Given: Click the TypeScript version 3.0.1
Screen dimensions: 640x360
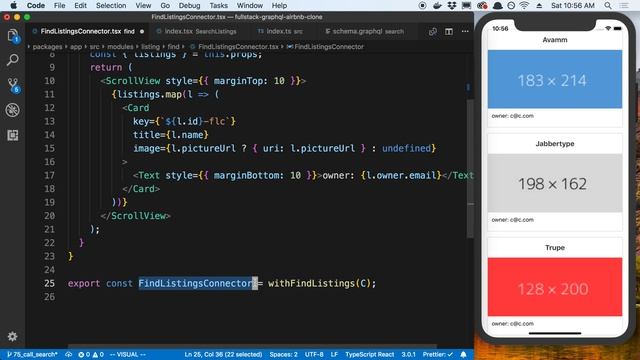Looking at the screenshot, I should 408,354.
